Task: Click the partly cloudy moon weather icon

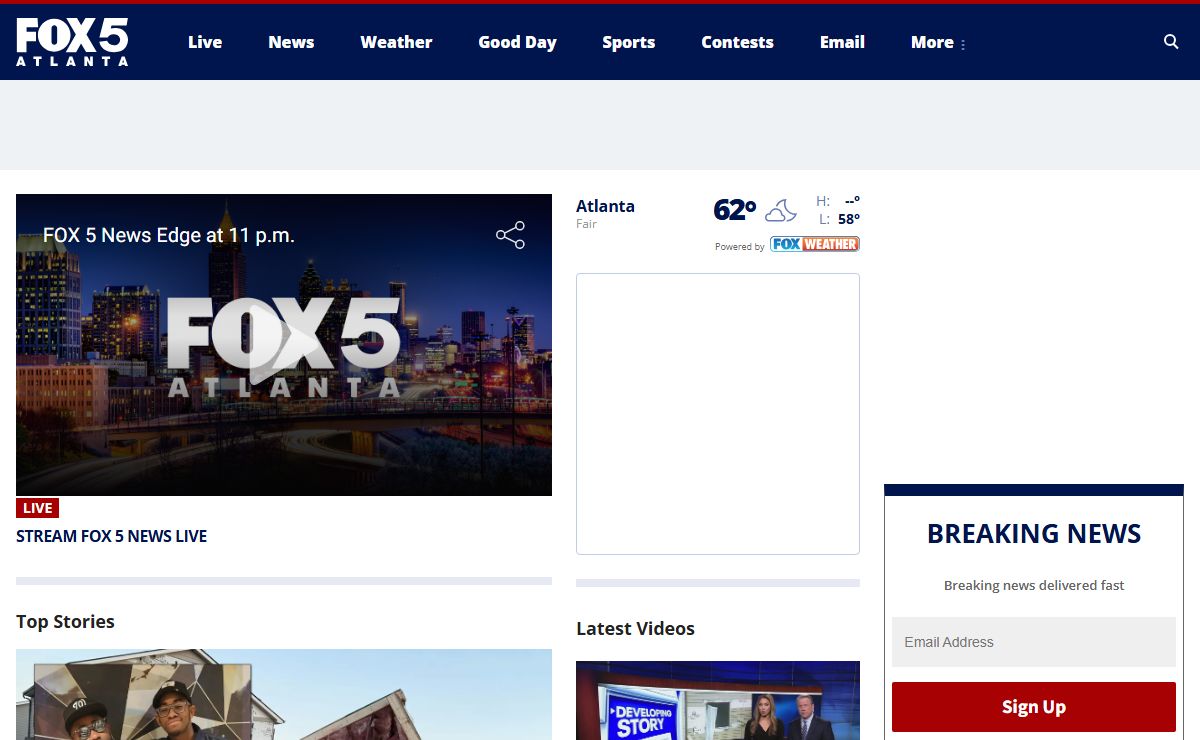Action: (781, 211)
